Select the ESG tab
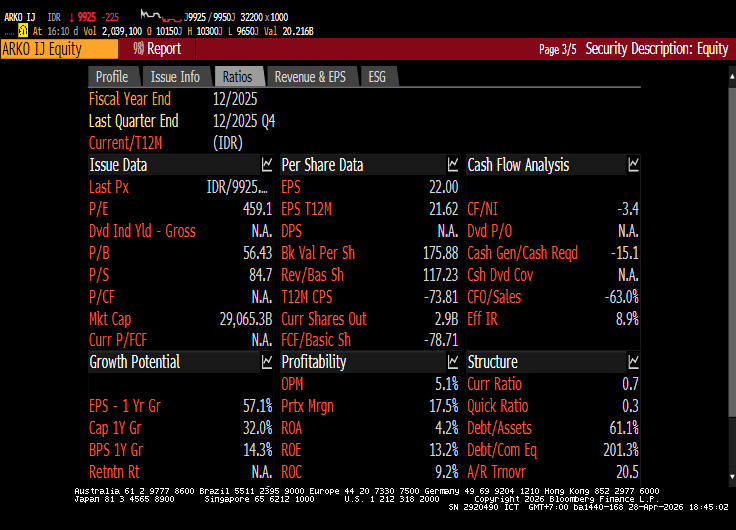736x530 pixels. coord(377,77)
